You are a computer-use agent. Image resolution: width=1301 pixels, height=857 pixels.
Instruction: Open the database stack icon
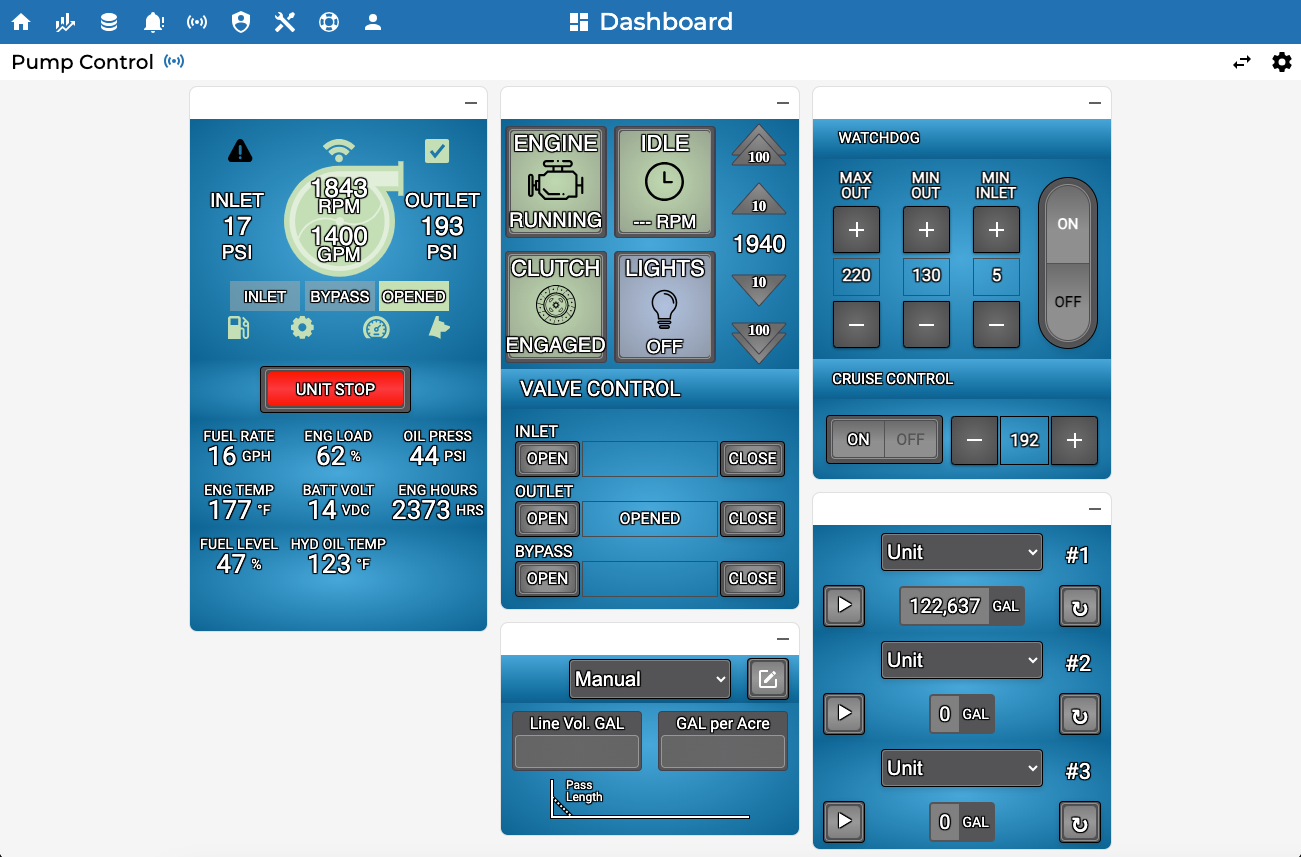(109, 22)
